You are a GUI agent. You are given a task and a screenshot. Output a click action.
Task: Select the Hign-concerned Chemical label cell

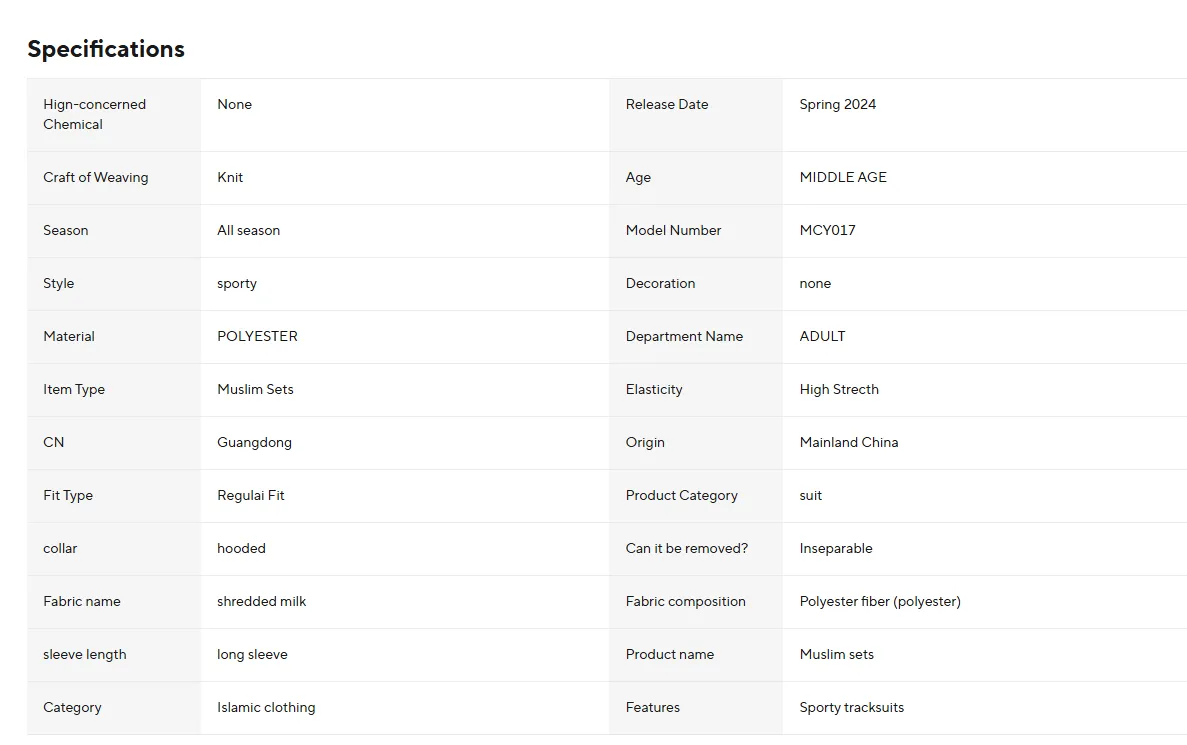click(x=114, y=114)
